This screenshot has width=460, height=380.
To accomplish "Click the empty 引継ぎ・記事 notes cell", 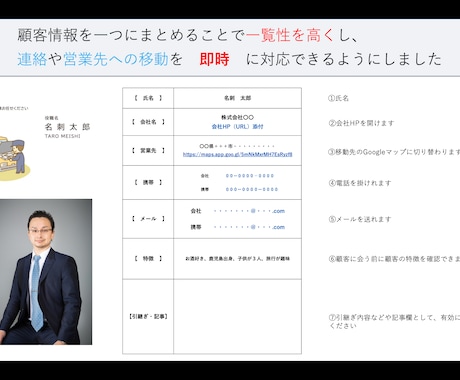I will pos(237,317).
